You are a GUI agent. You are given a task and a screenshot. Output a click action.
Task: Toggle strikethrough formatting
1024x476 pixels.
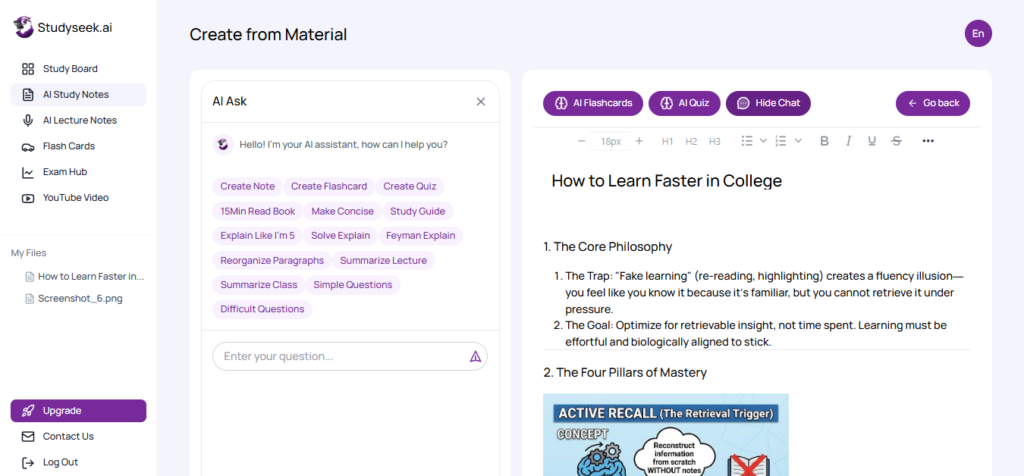pos(896,141)
